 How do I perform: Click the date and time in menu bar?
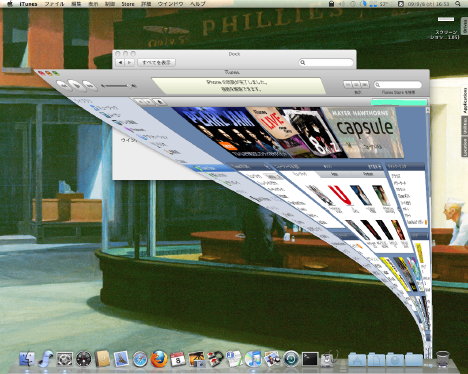[x=428, y=4]
